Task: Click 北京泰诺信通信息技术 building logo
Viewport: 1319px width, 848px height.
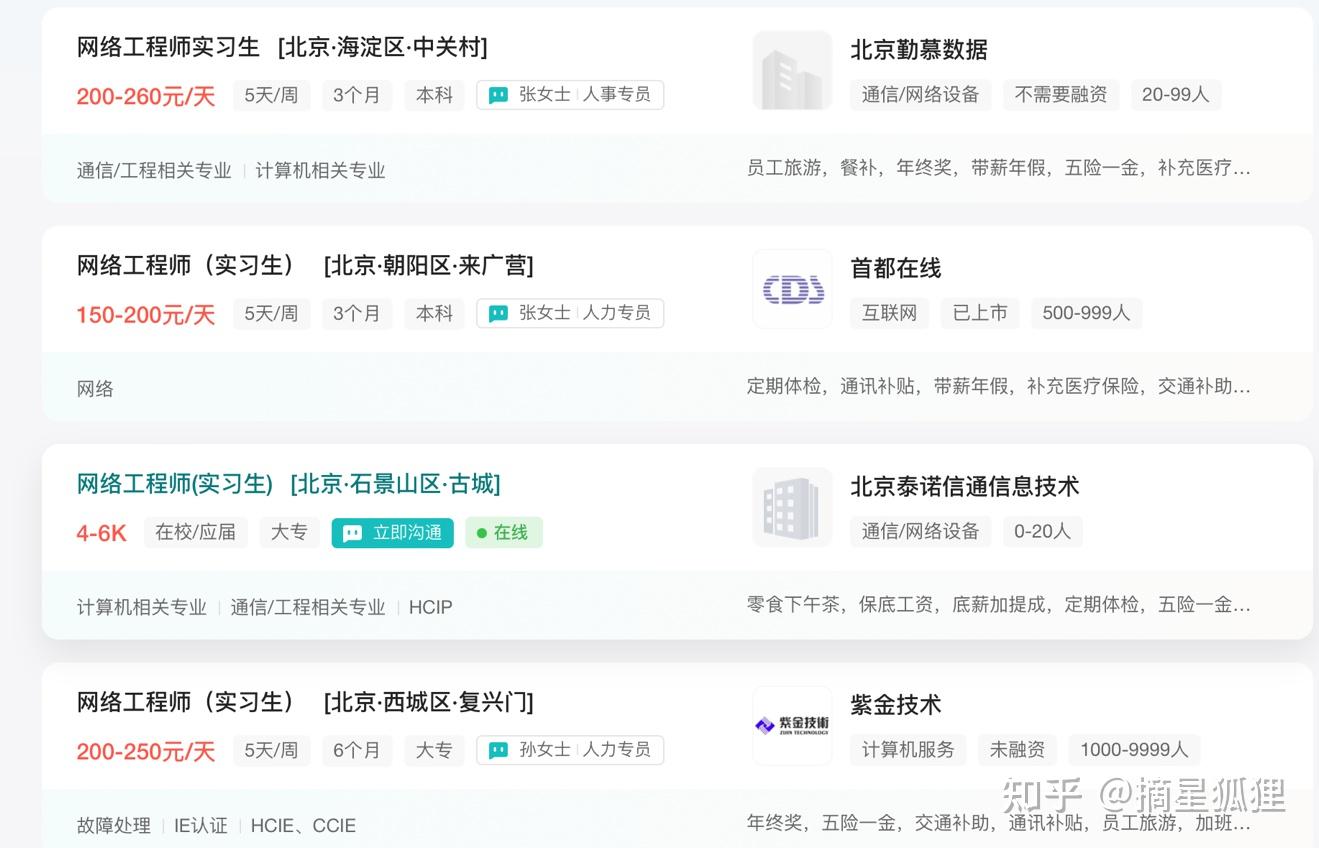Action: [x=792, y=507]
